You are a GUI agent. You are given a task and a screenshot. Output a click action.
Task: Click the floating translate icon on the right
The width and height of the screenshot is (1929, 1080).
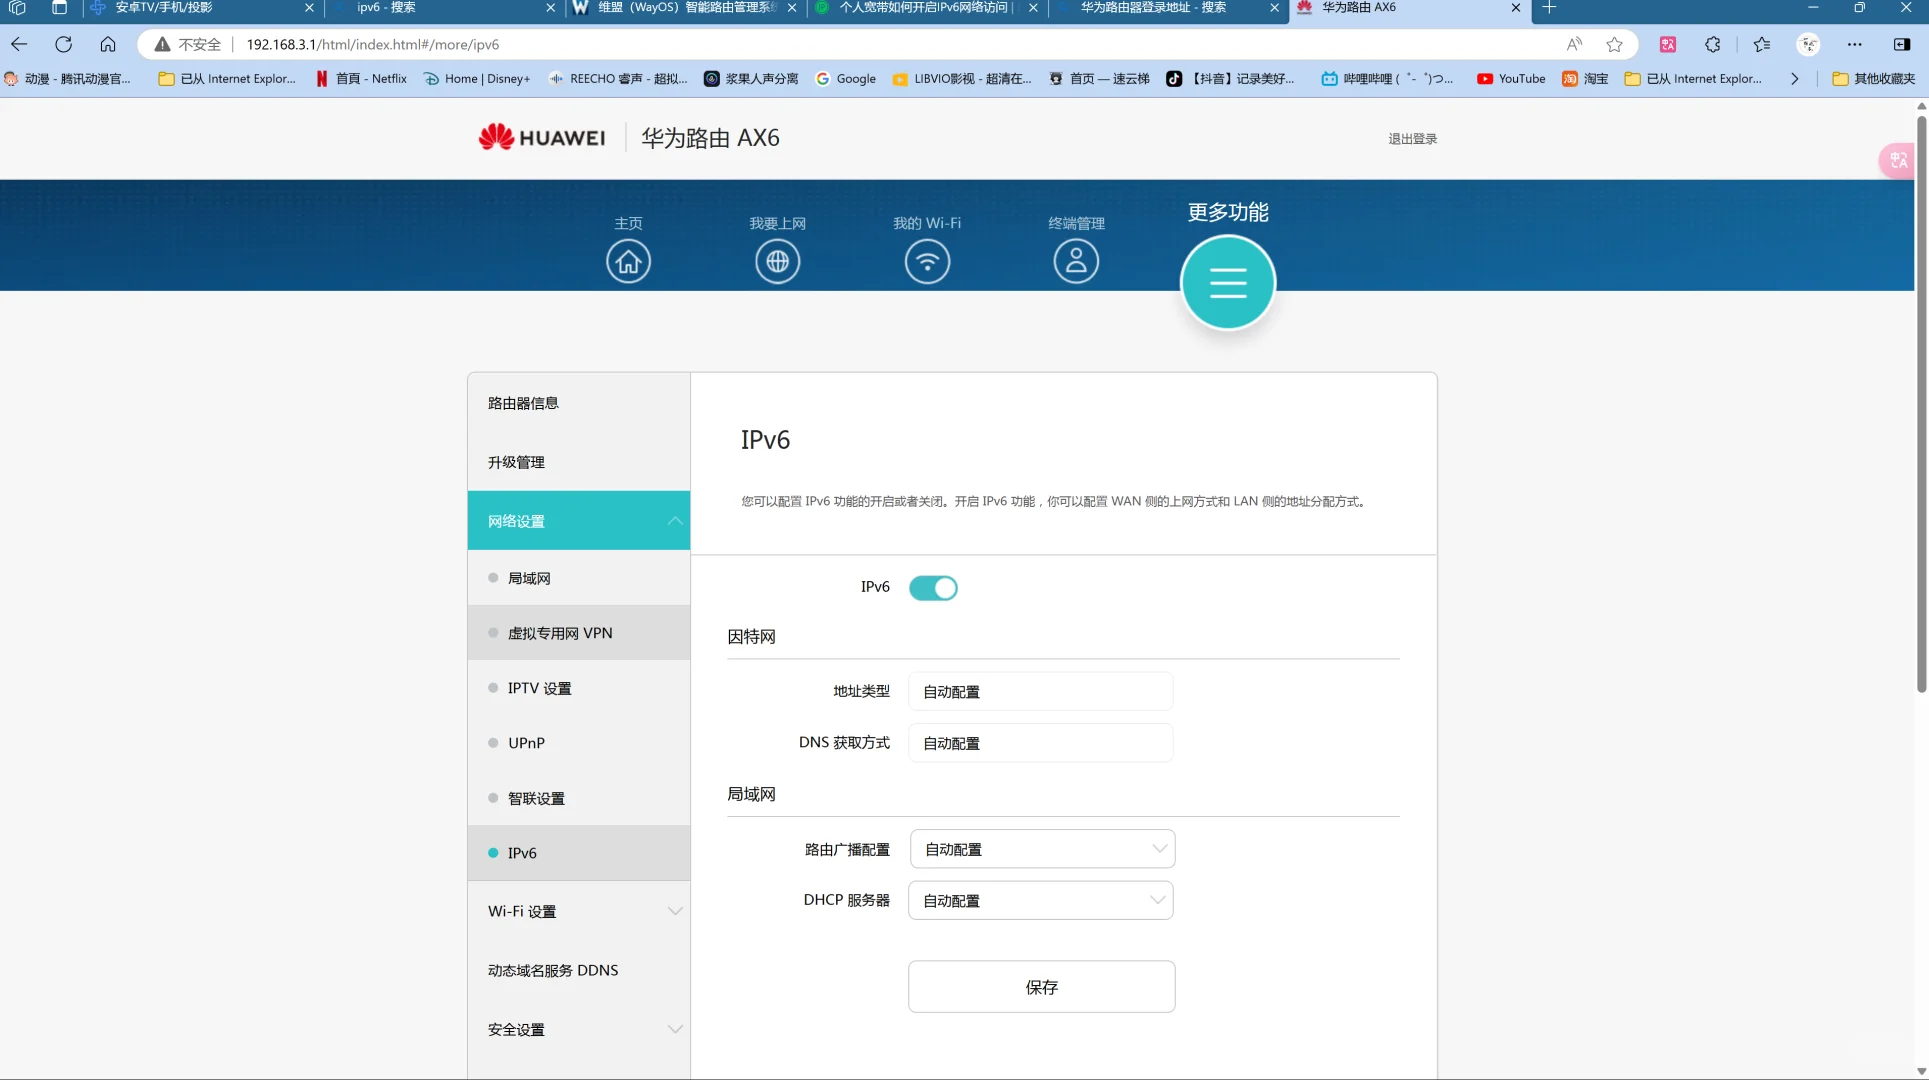[x=1898, y=160]
